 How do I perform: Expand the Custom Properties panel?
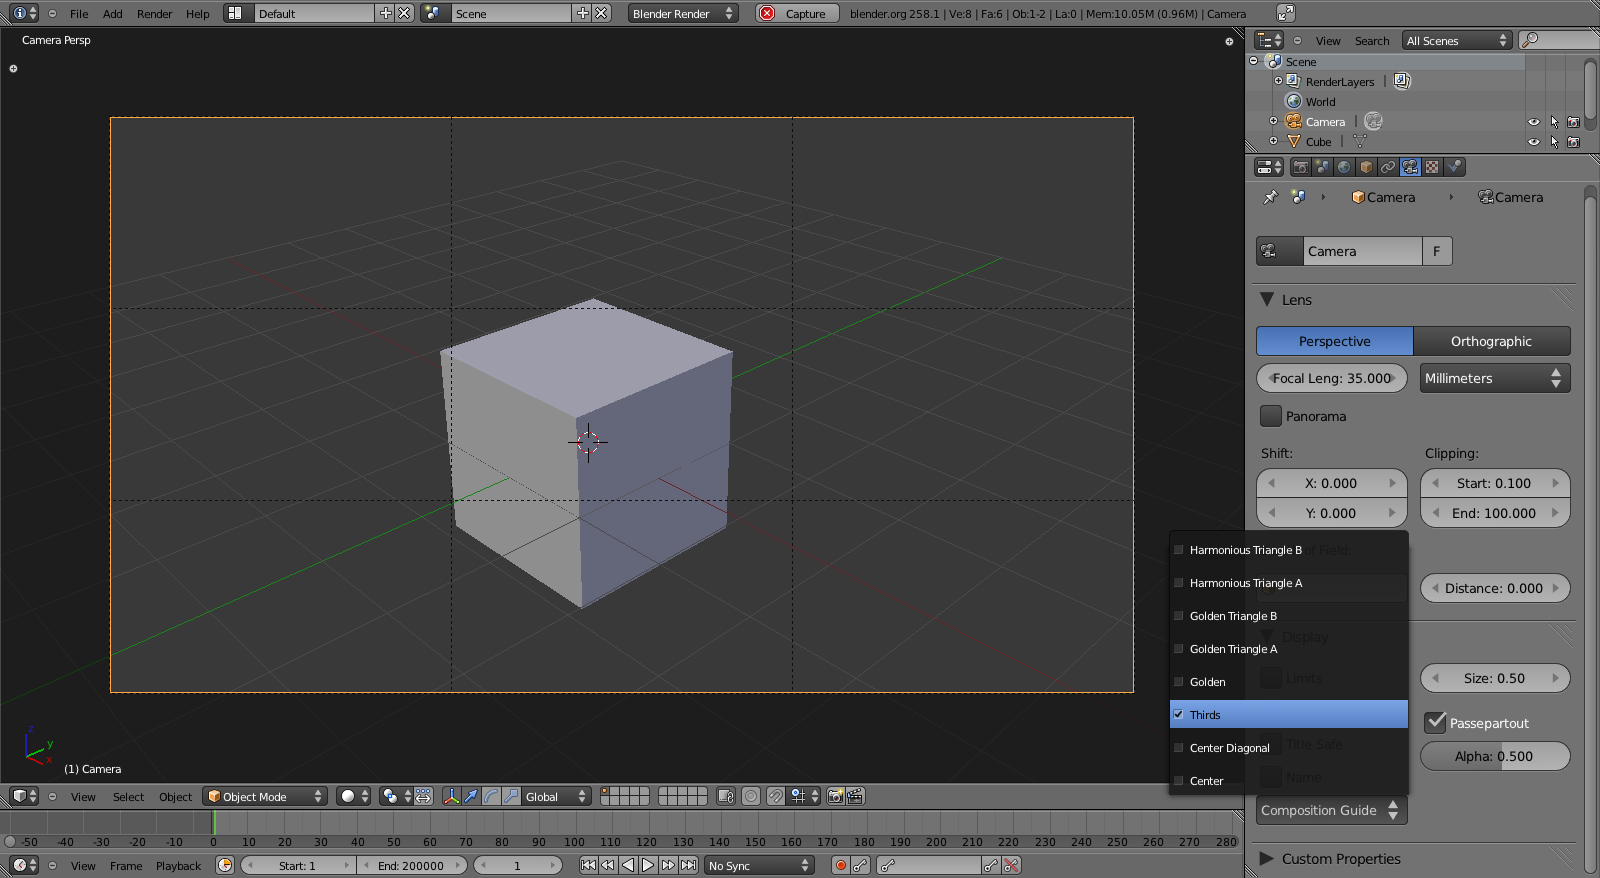[x=1267, y=858]
